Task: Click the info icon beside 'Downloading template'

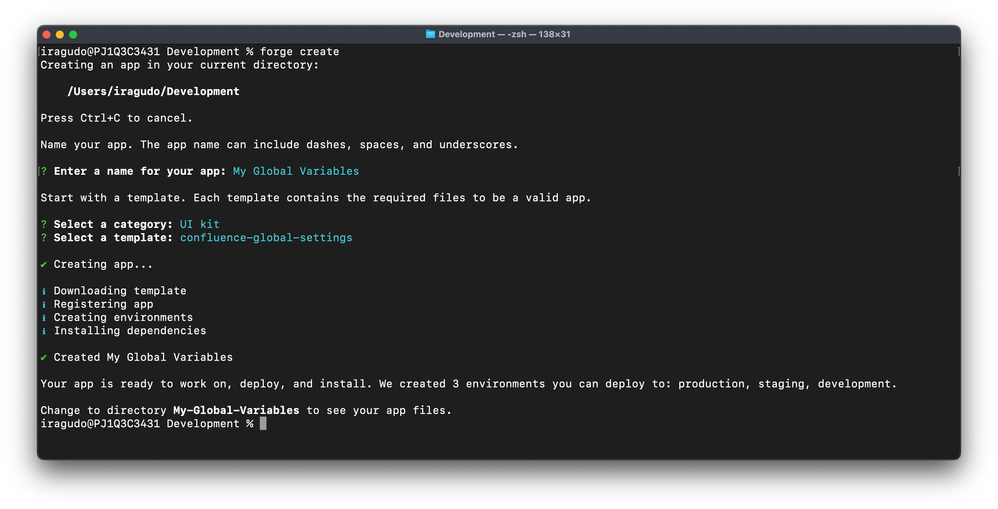Action: (44, 291)
